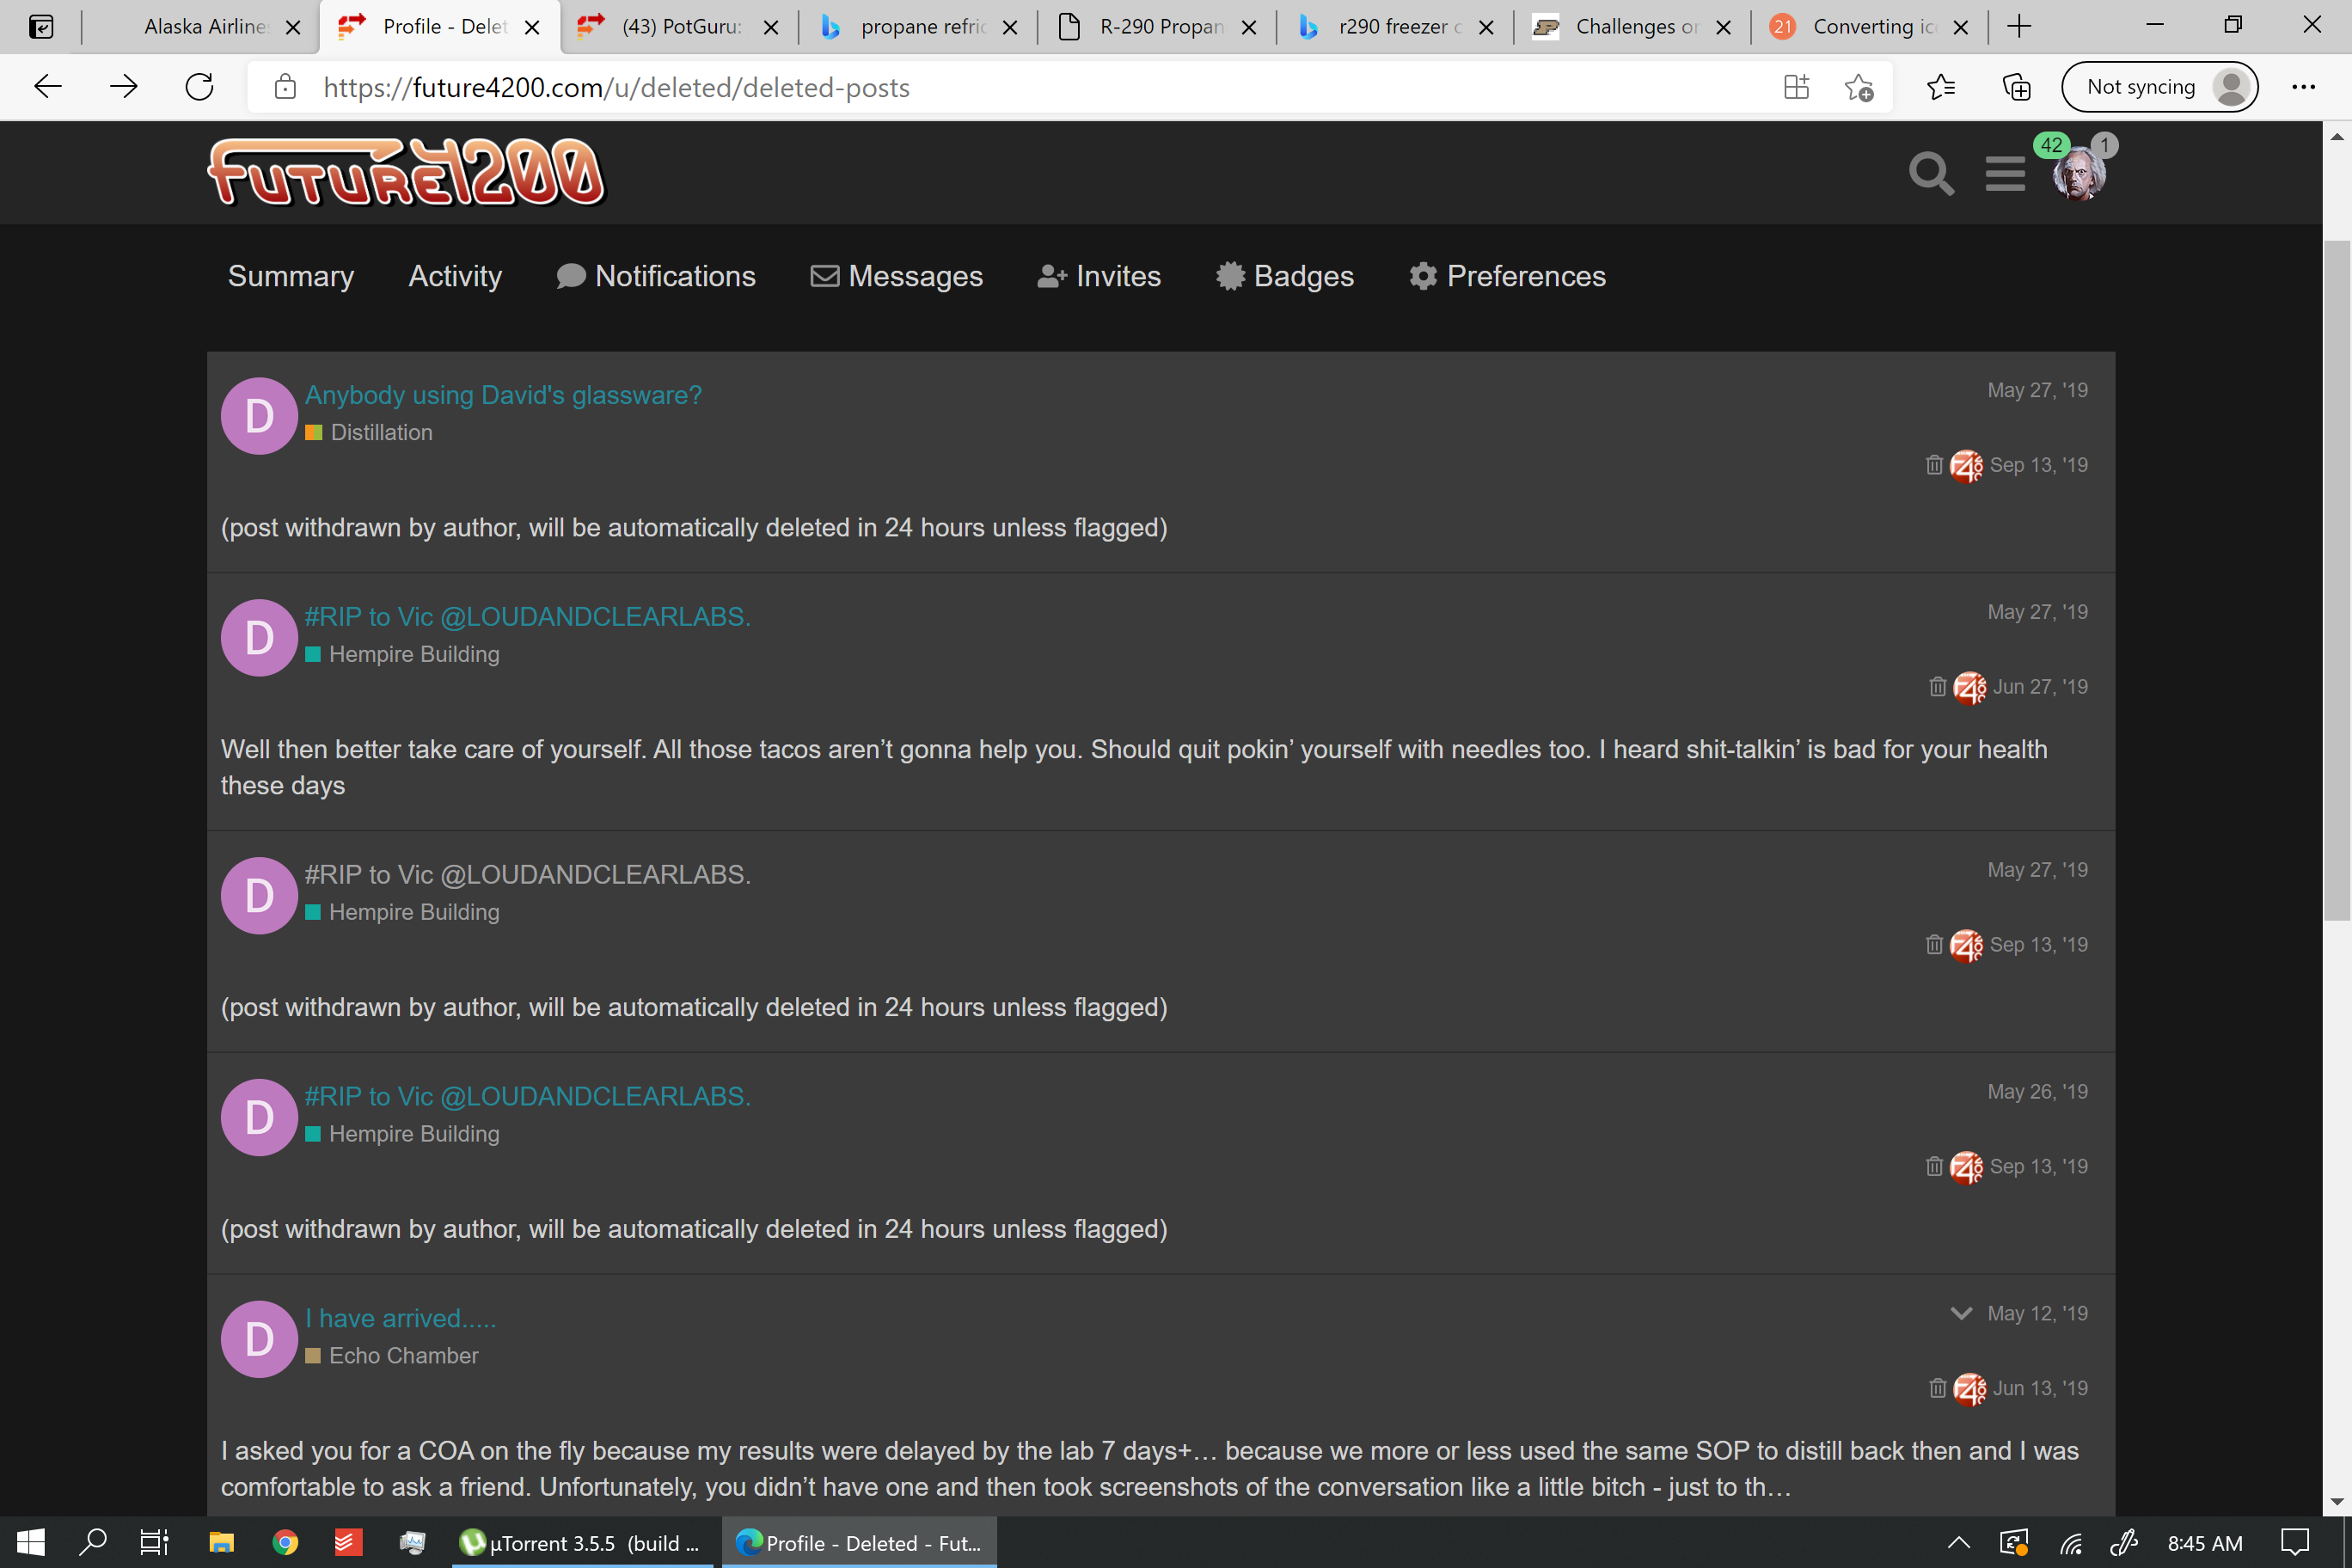Click the Not syncing profile button

point(2160,87)
